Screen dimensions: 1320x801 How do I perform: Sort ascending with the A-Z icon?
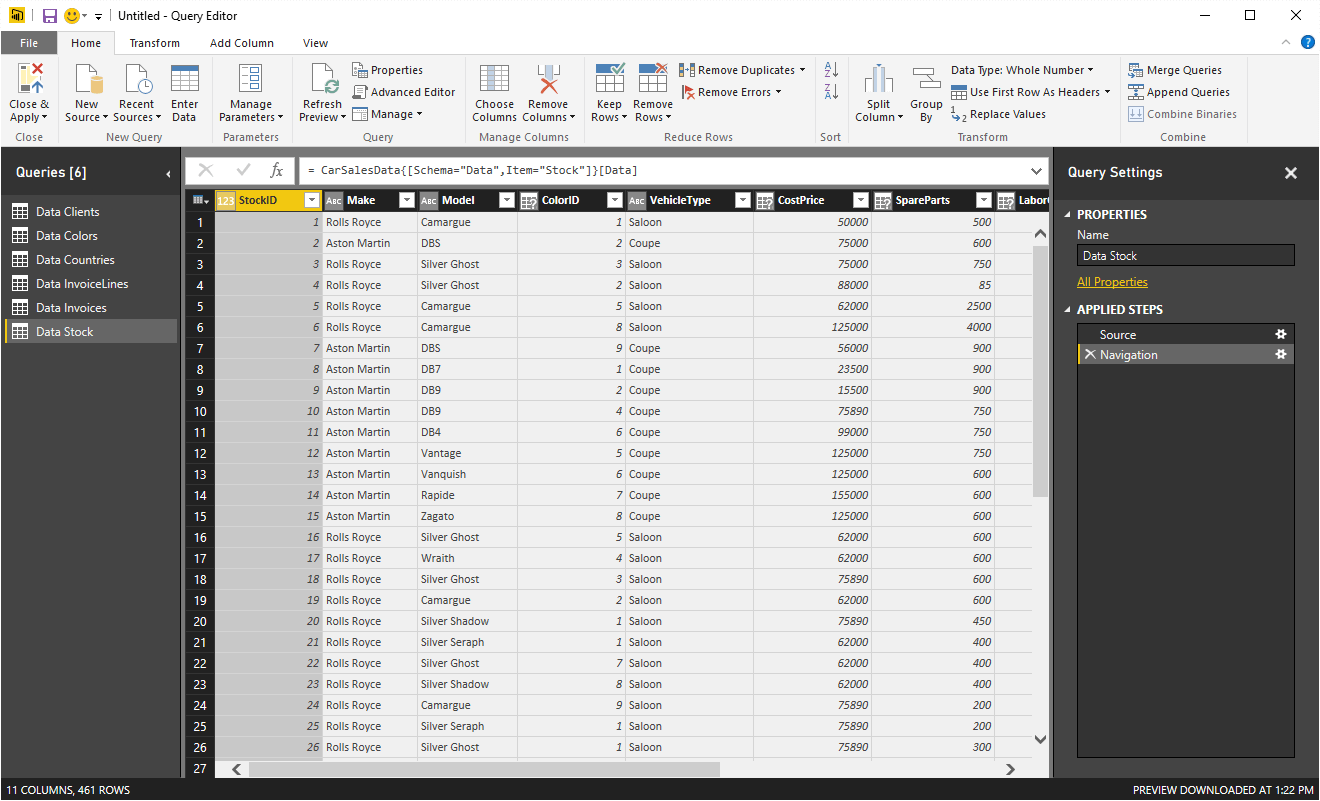(x=830, y=70)
